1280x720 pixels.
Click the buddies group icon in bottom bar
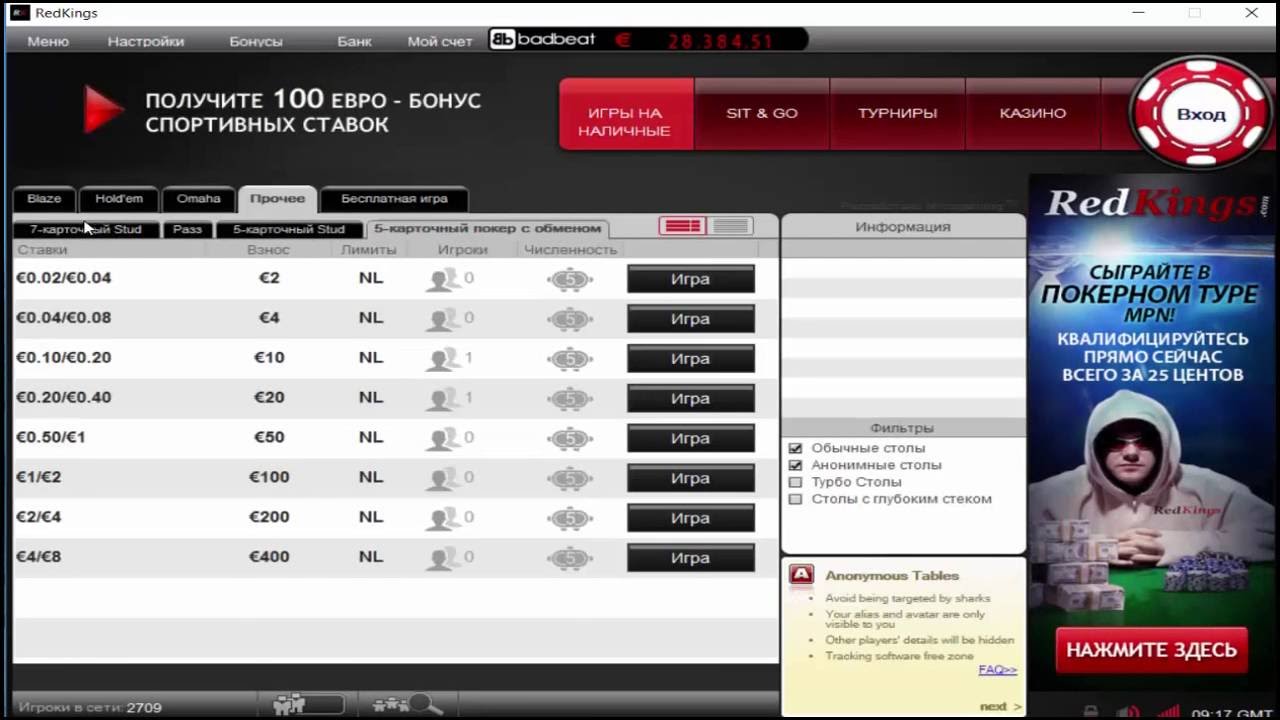point(289,705)
